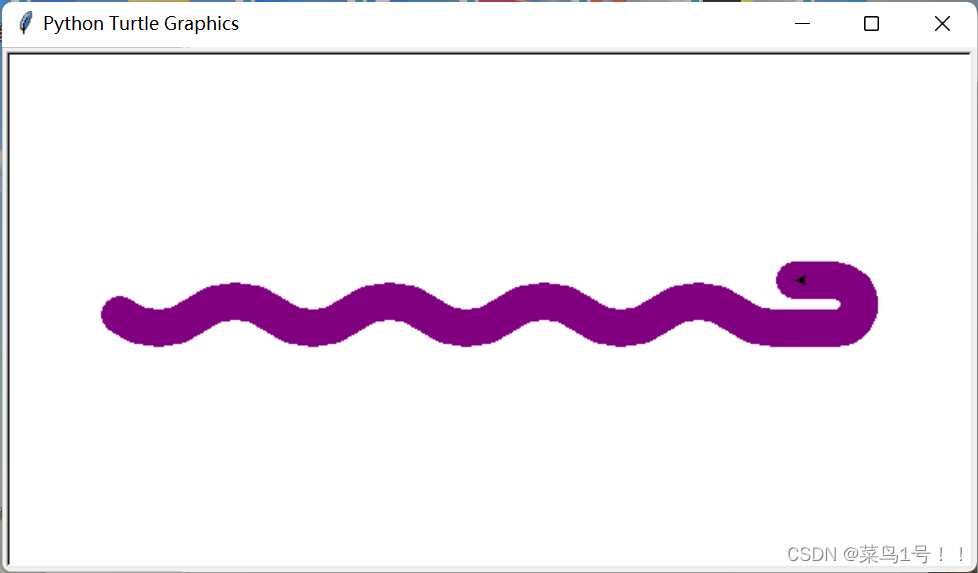Close the Python Turtle Graphics window
The image size is (978, 573).
942,24
